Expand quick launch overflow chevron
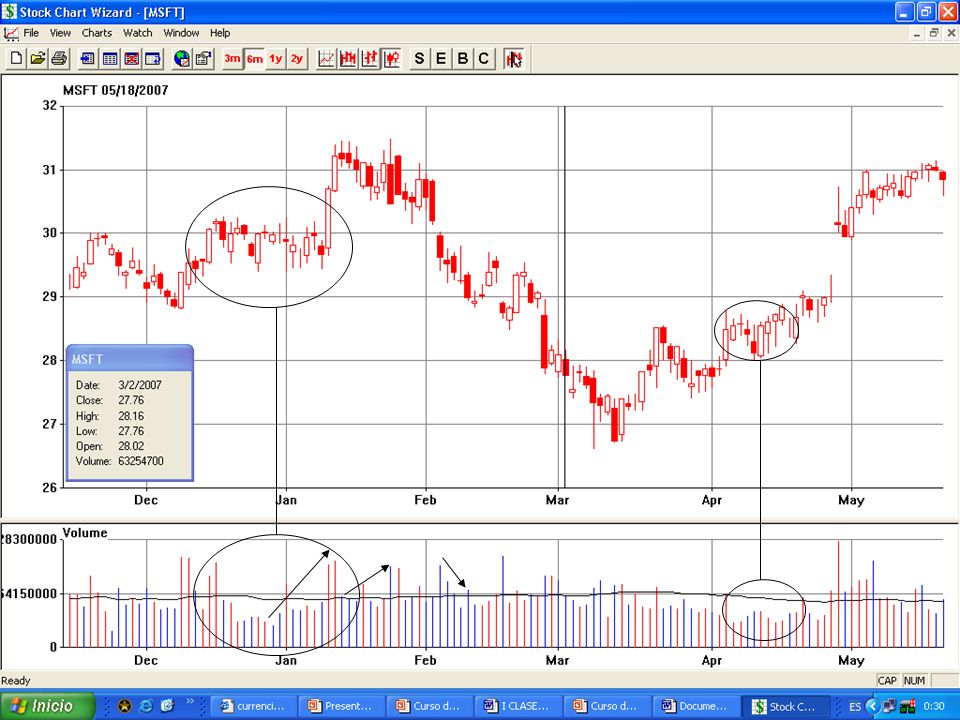 pyautogui.click(x=189, y=702)
